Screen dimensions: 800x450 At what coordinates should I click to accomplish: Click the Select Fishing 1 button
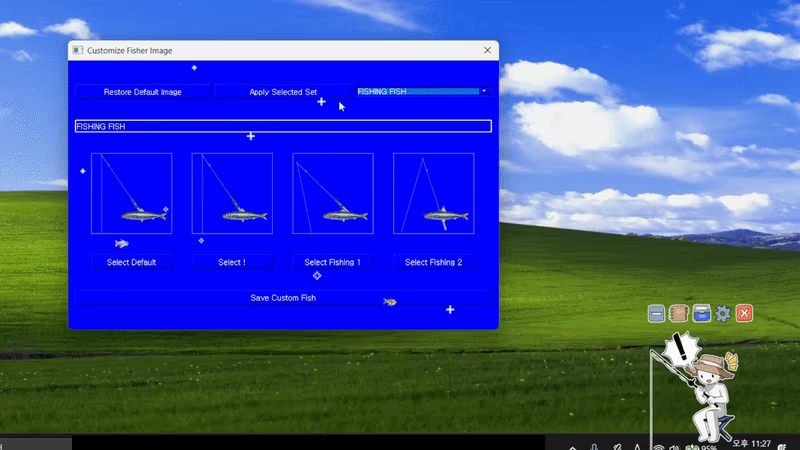tap(333, 262)
